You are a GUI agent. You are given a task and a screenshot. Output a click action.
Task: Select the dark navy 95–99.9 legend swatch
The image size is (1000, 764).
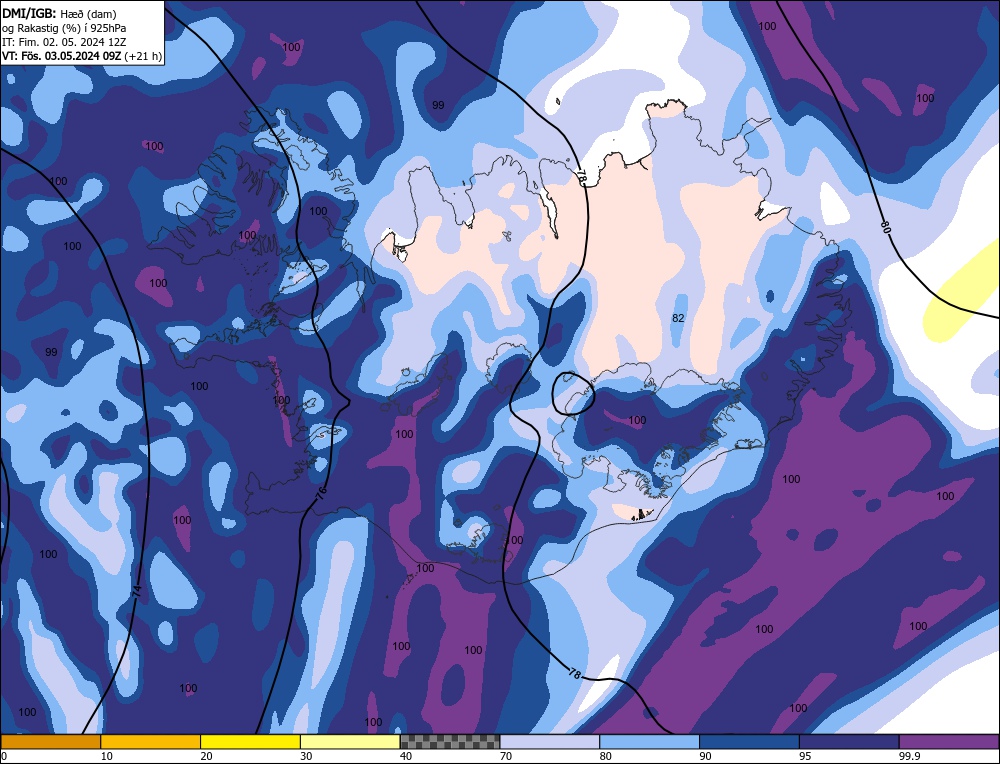click(x=849, y=742)
